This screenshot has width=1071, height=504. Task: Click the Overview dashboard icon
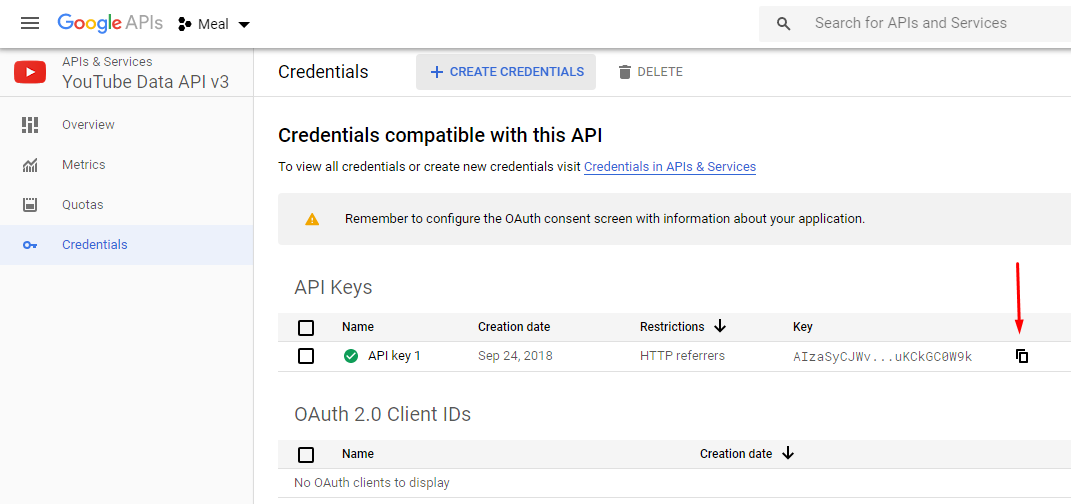pyautogui.click(x=30, y=125)
